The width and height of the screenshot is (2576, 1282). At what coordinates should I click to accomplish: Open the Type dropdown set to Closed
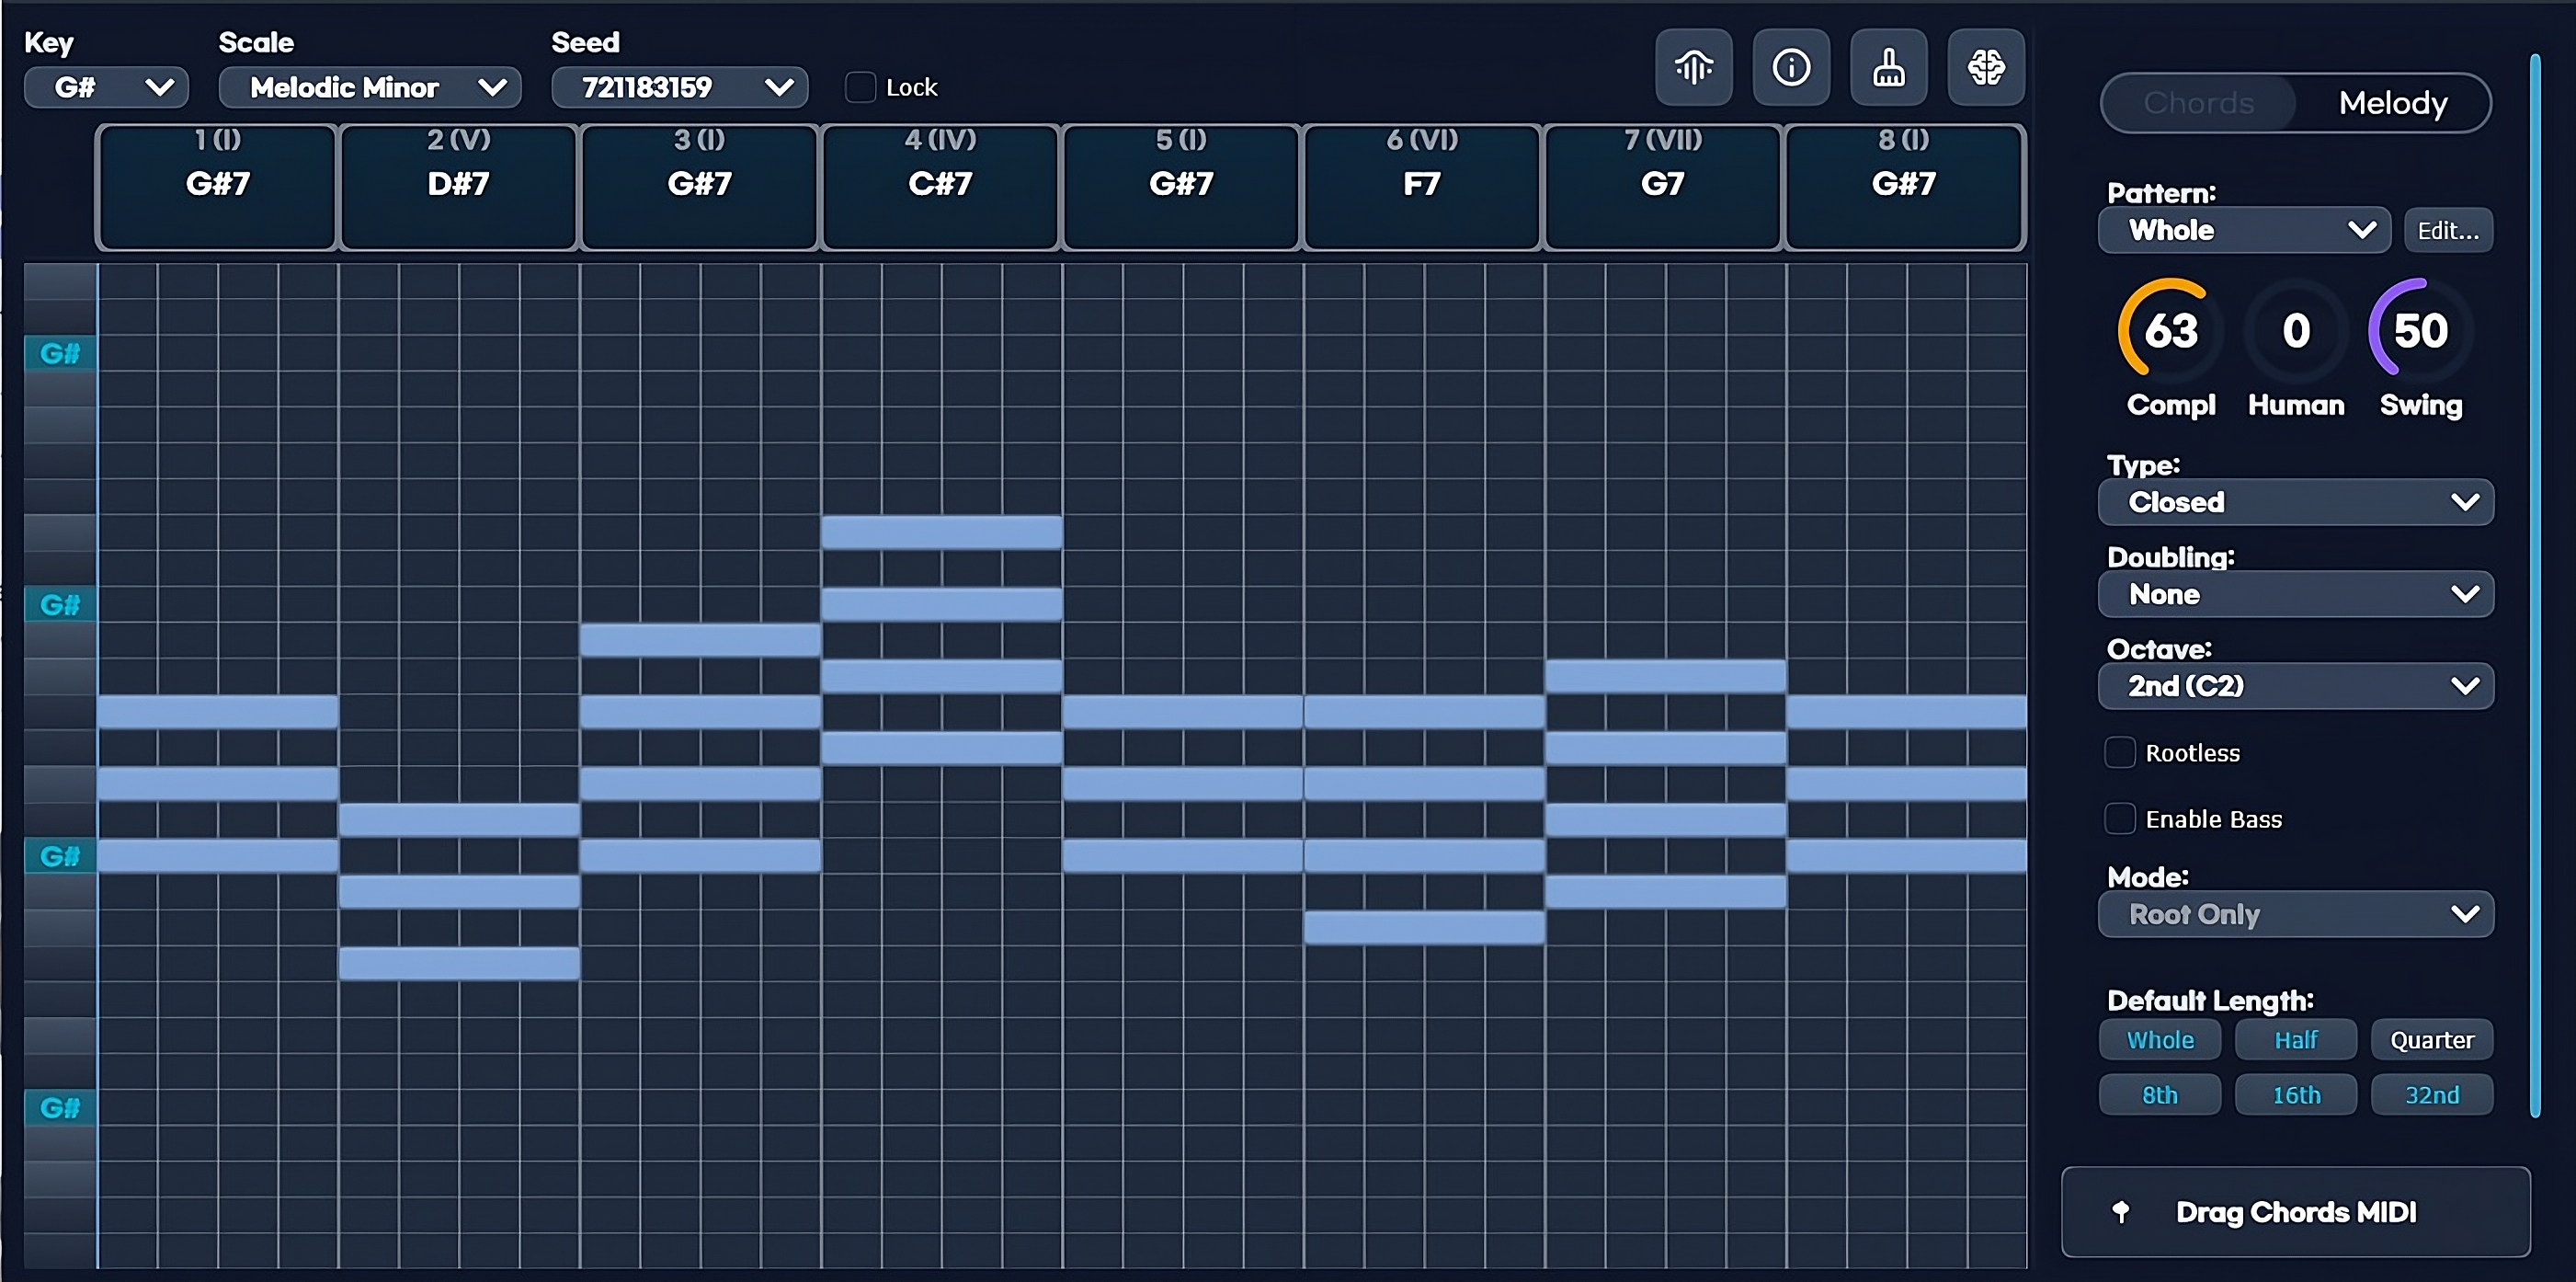[2295, 503]
